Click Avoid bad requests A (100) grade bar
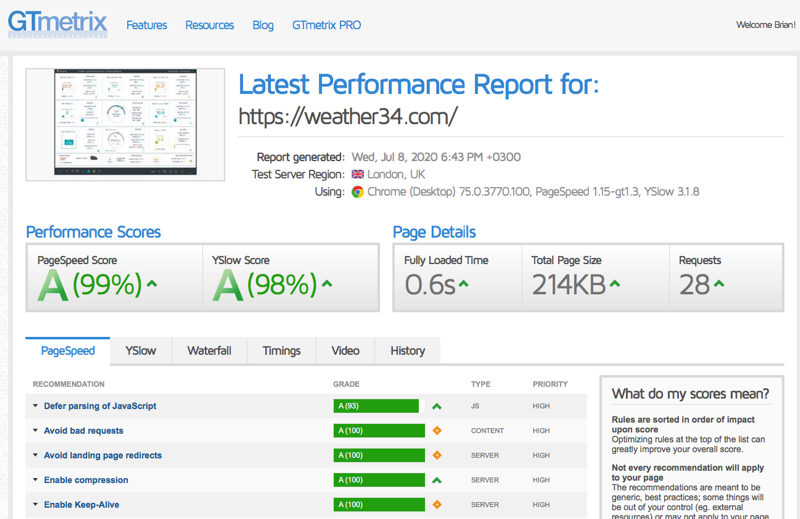The width and height of the screenshot is (800, 519). pos(379,431)
